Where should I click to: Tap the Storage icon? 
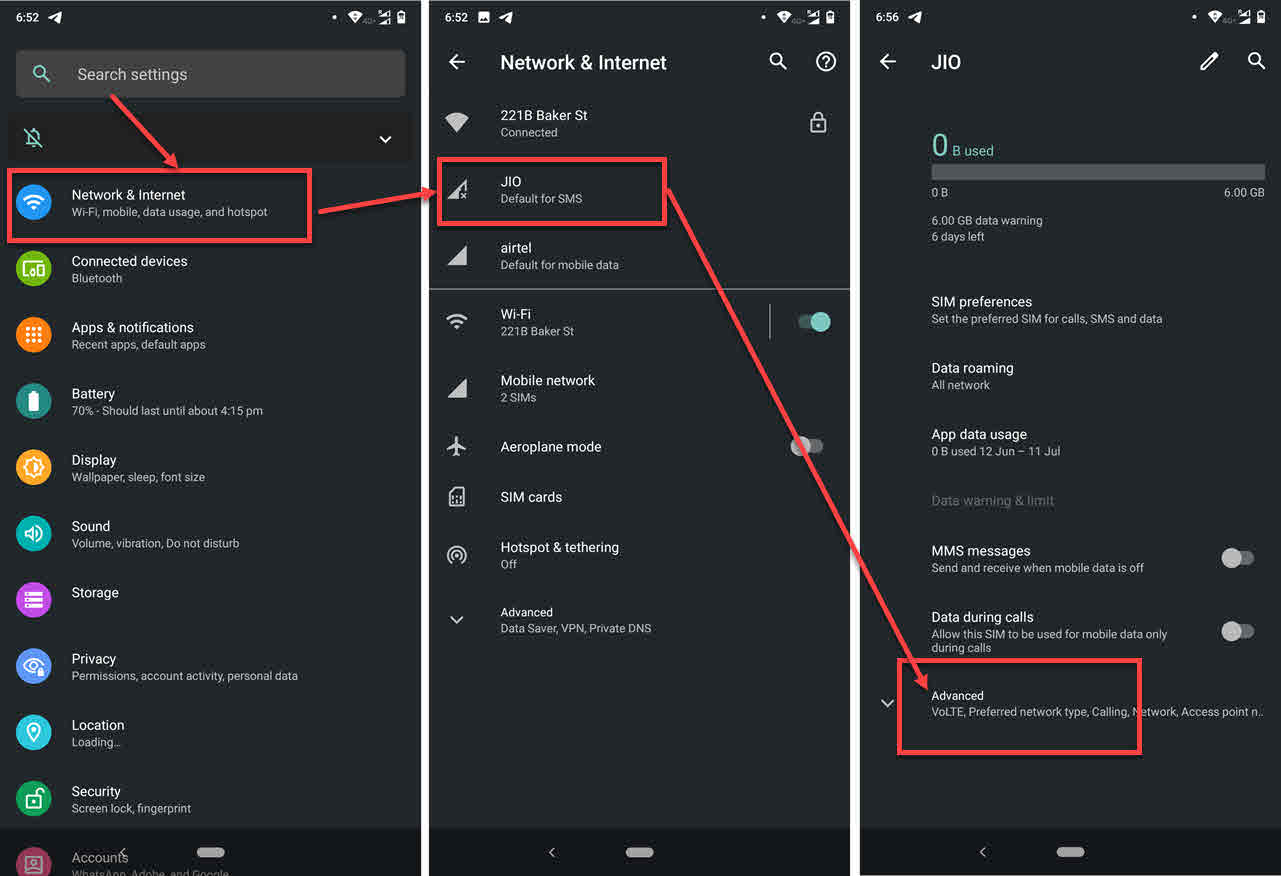click(34, 600)
